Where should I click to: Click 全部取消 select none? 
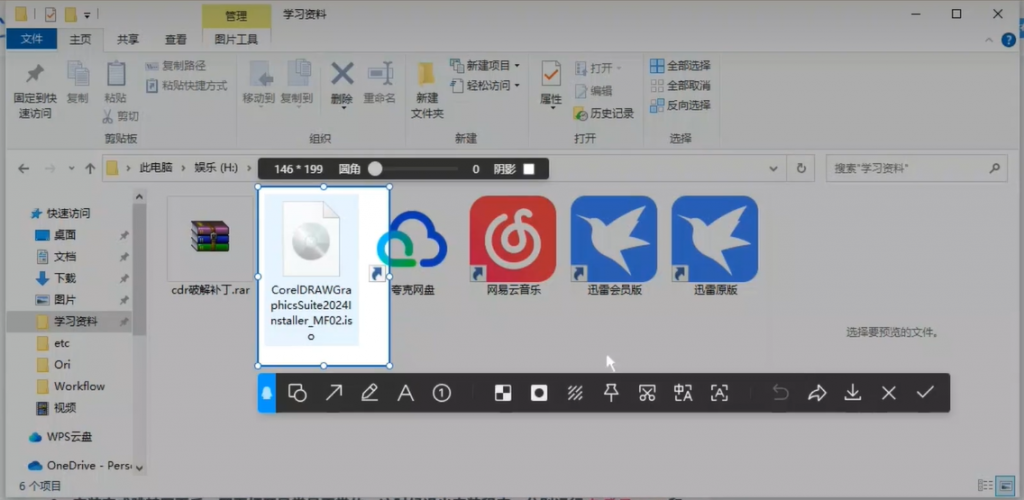click(x=680, y=86)
